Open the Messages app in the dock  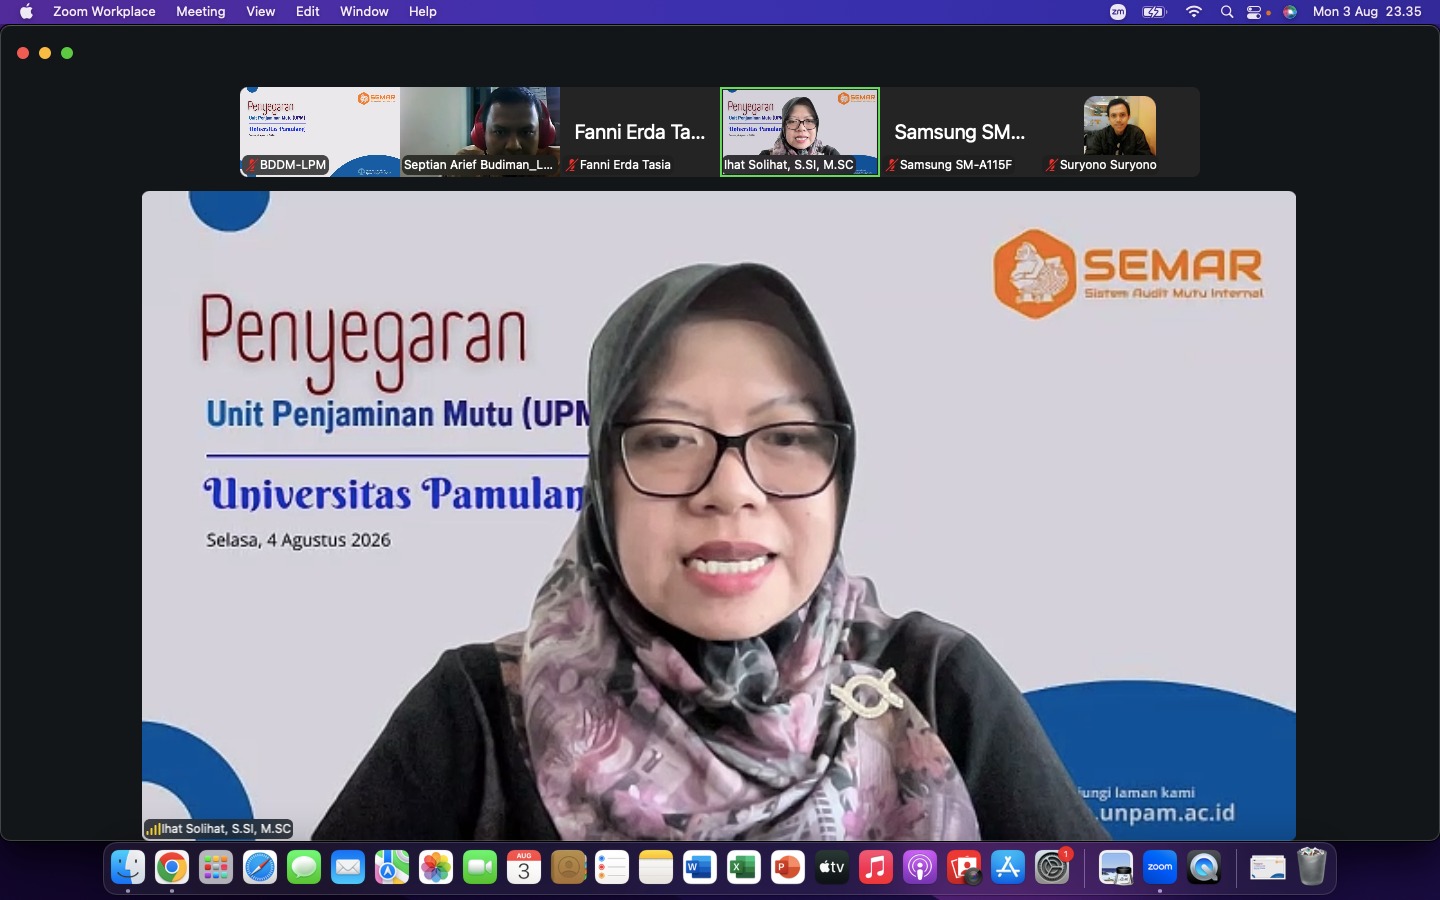click(304, 868)
